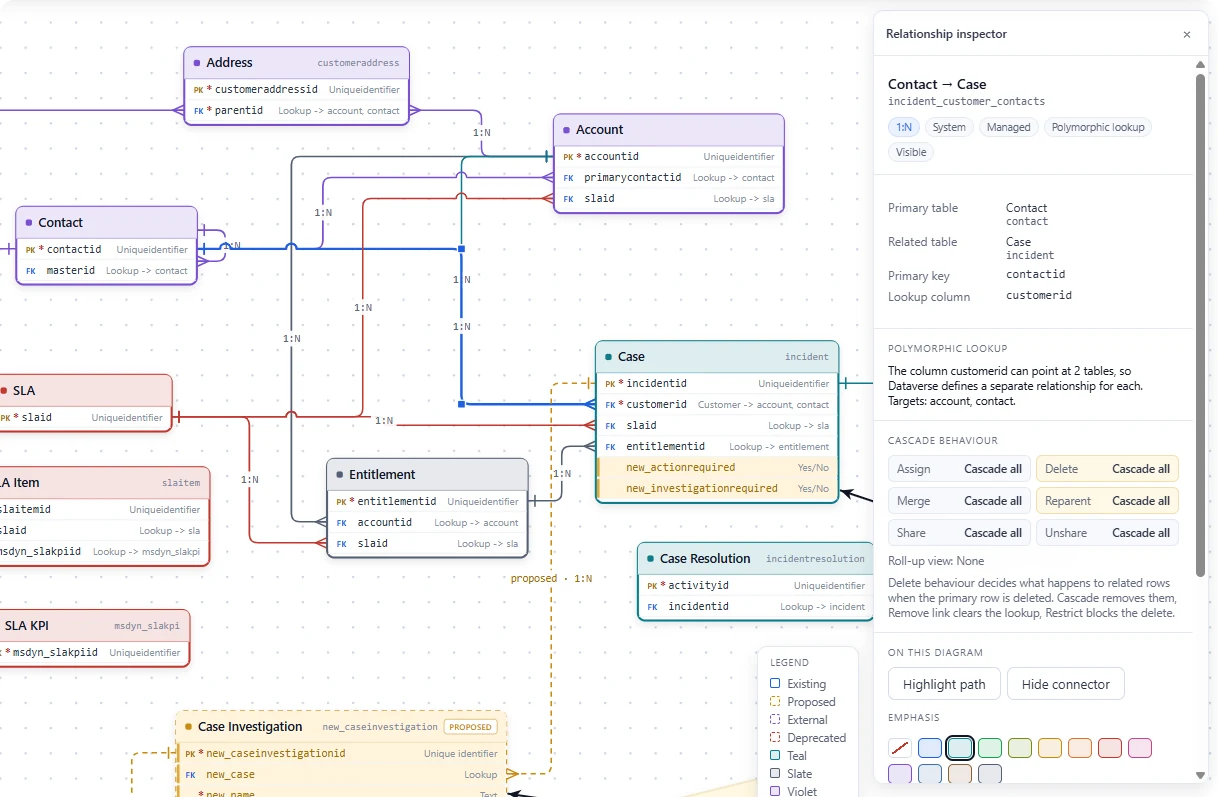Click the FK badge beside customerid
This screenshot has height=797, width=1218.
click(x=610, y=405)
